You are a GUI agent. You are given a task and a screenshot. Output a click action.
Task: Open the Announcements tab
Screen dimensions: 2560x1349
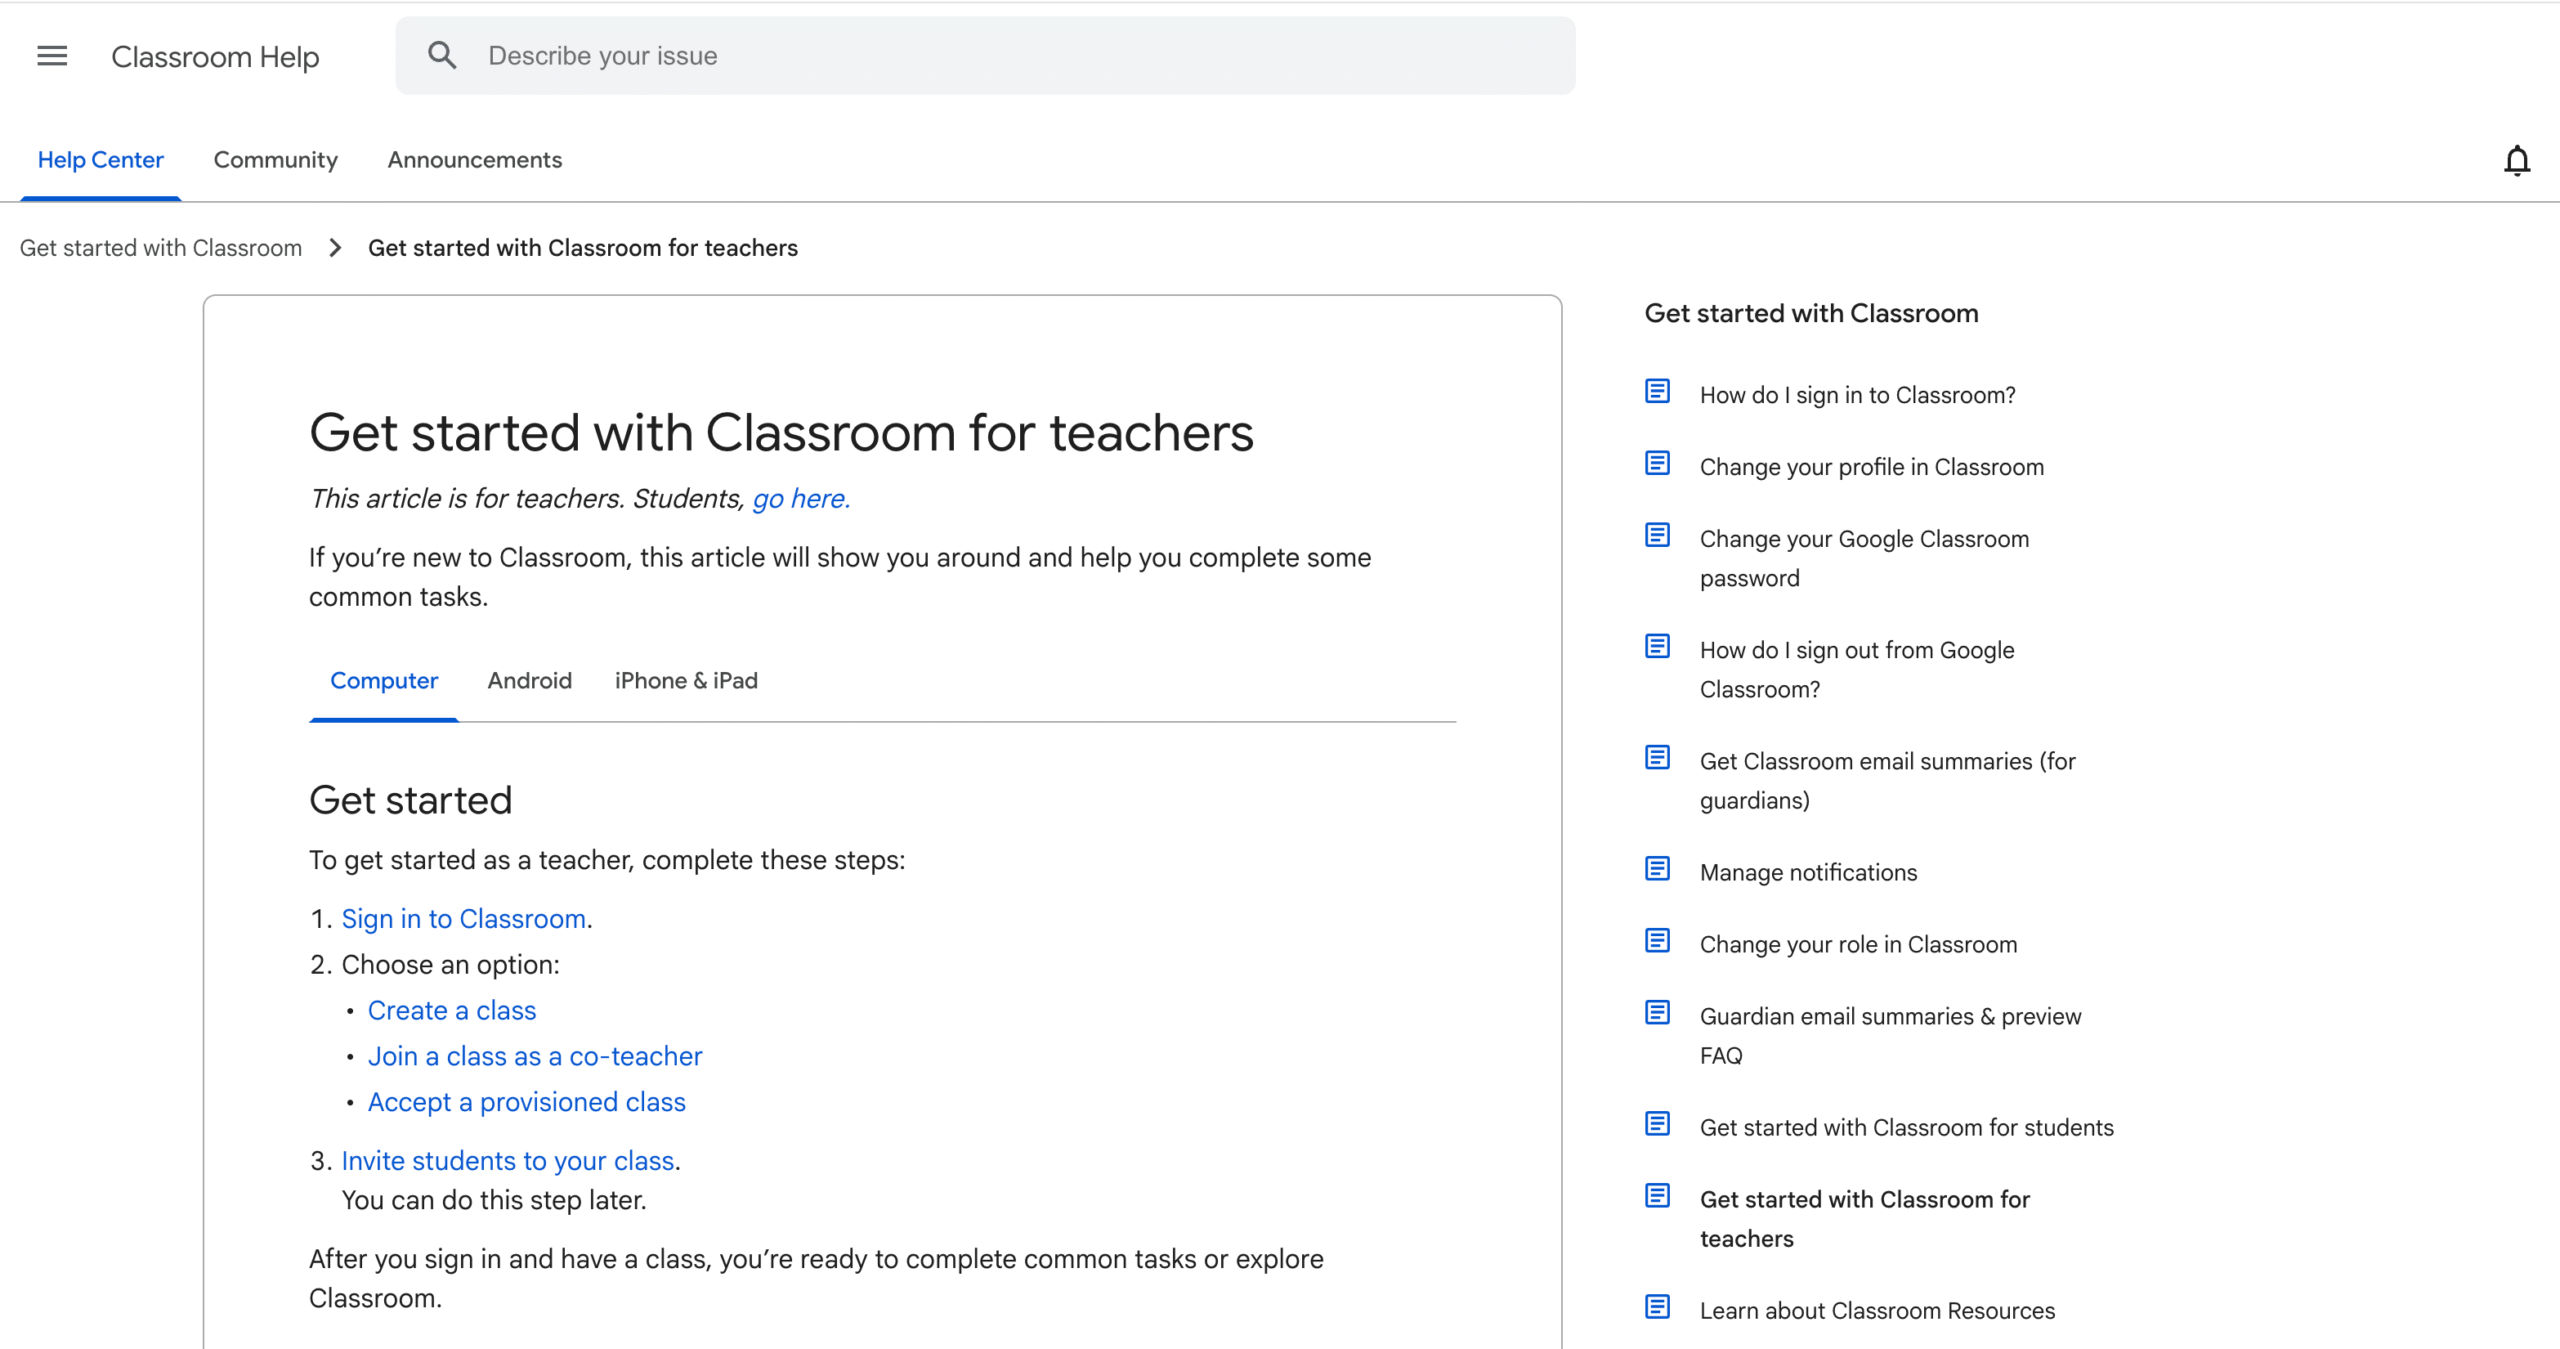(x=474, y=160)
